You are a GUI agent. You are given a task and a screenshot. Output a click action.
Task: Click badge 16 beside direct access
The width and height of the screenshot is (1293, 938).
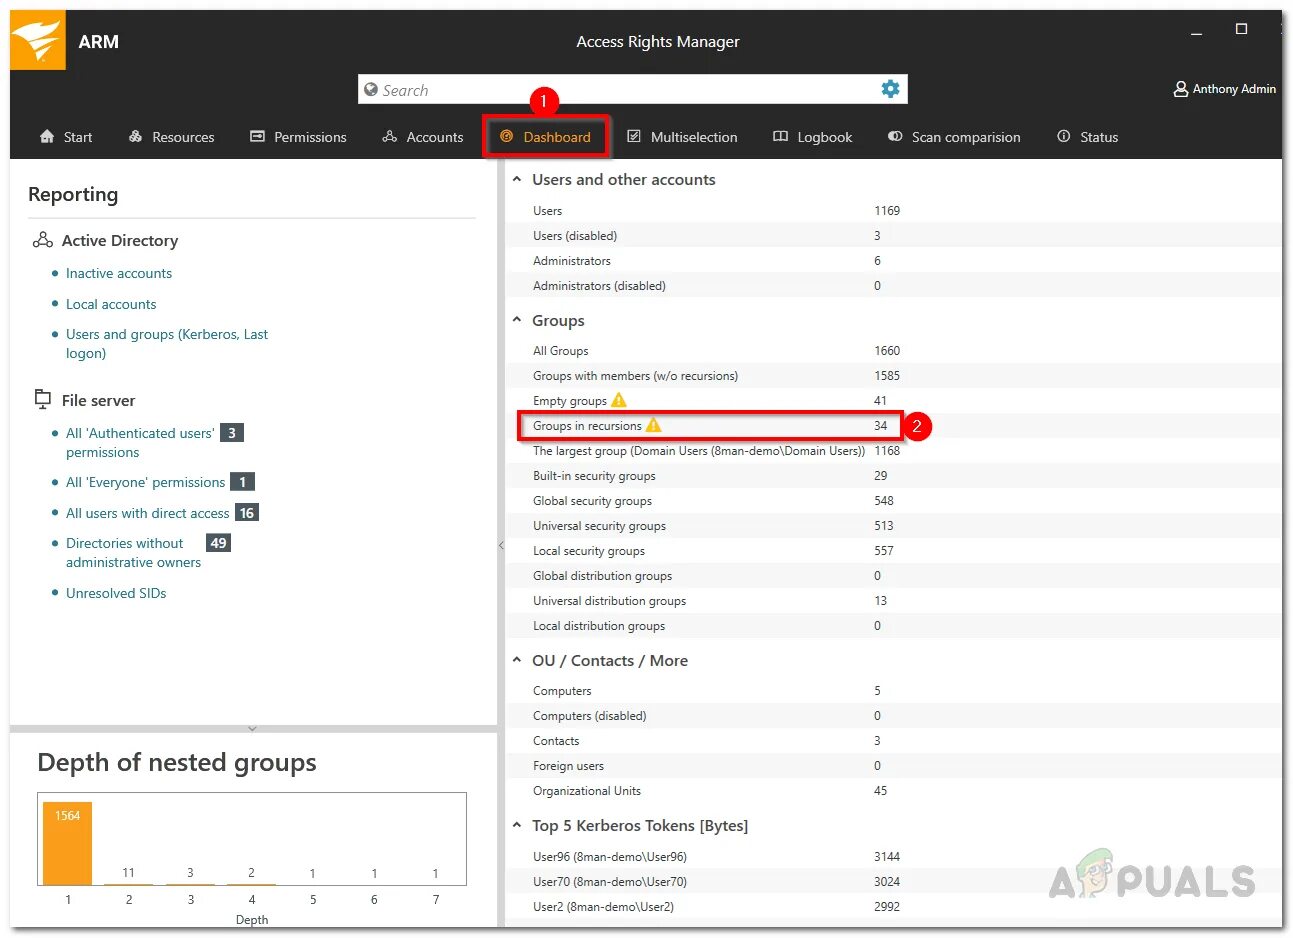(246, 513)
